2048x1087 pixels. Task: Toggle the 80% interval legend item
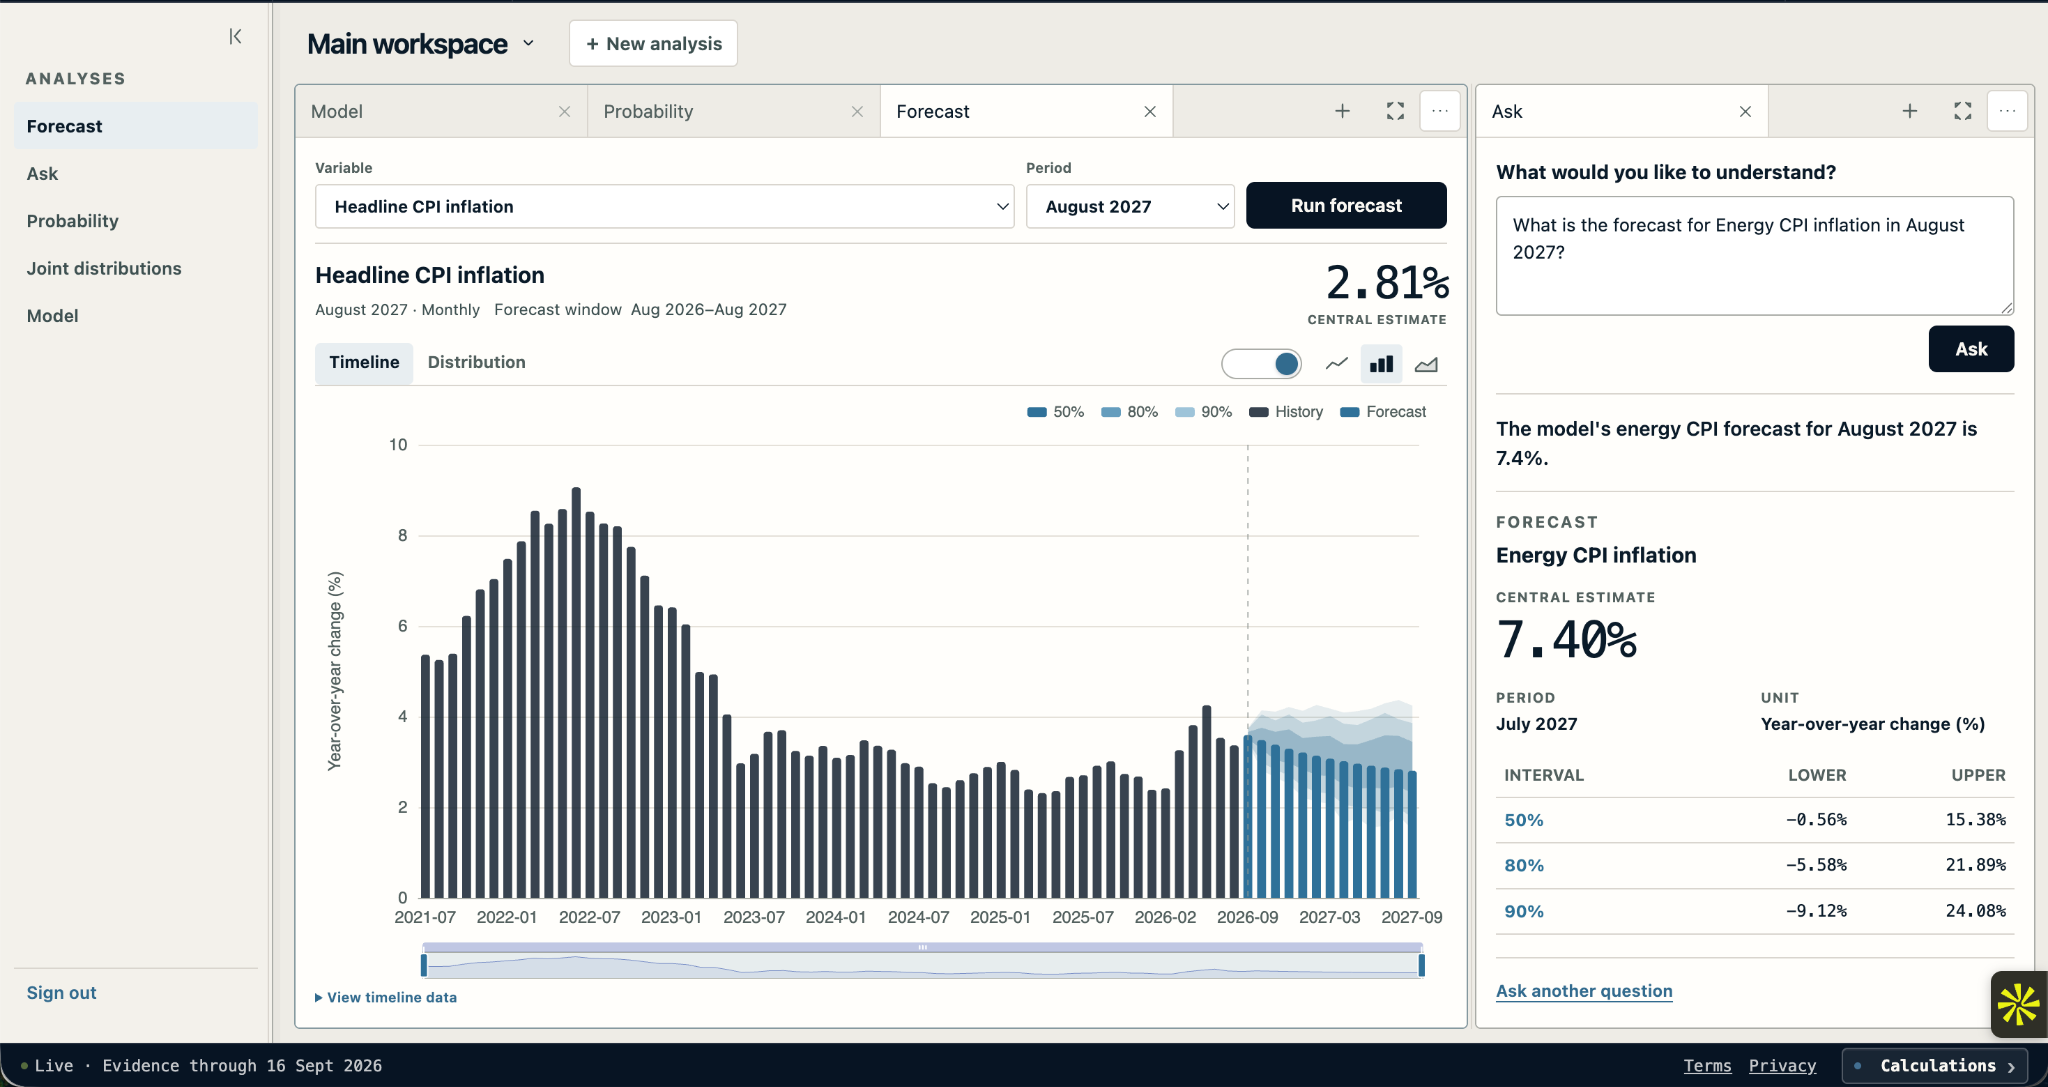pos(1130,412)
